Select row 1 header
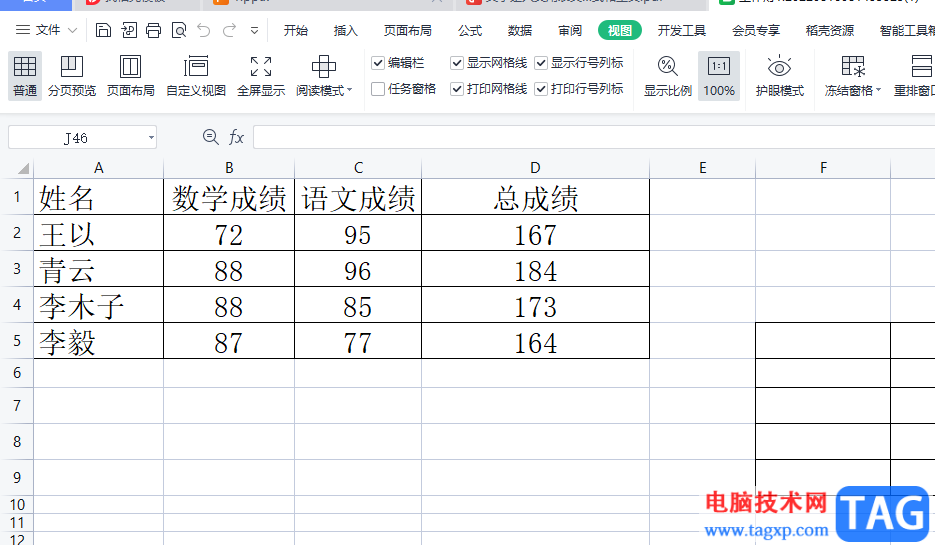The height and width of the screenshot is (545, 935). (x=17, y=197)
